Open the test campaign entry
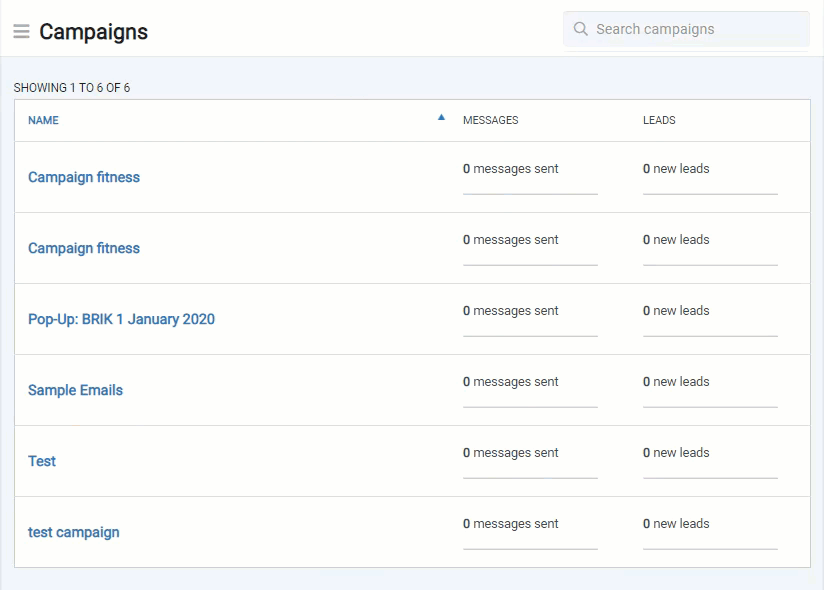The height and width of the screenshot is (590, 824). tap(74, 532)
